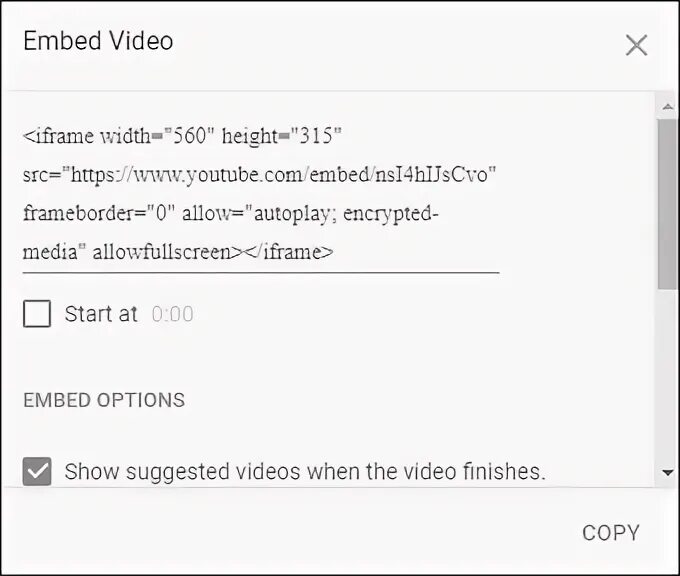Click the scrollbar track below the thumb

point(667,377)
